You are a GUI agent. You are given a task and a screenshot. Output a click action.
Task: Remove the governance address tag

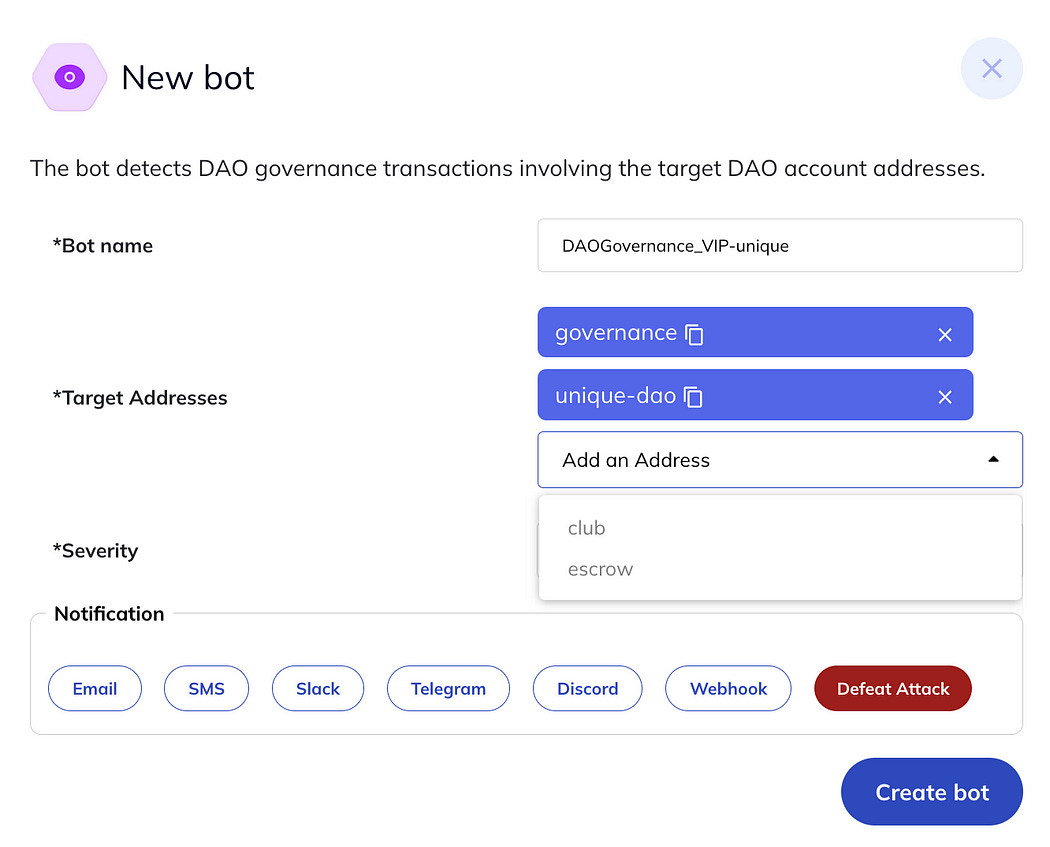coord(945,334)
